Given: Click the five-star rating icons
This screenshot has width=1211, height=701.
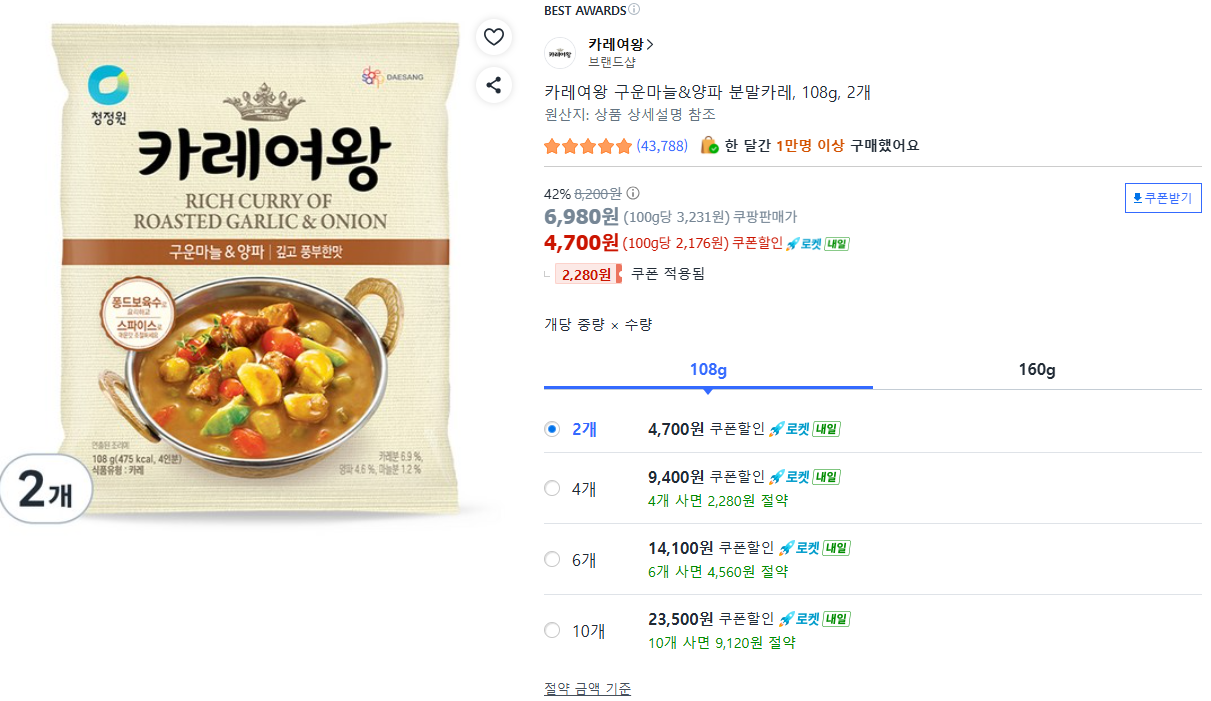Looking at the screenshot, I should (x=588, y=146).
